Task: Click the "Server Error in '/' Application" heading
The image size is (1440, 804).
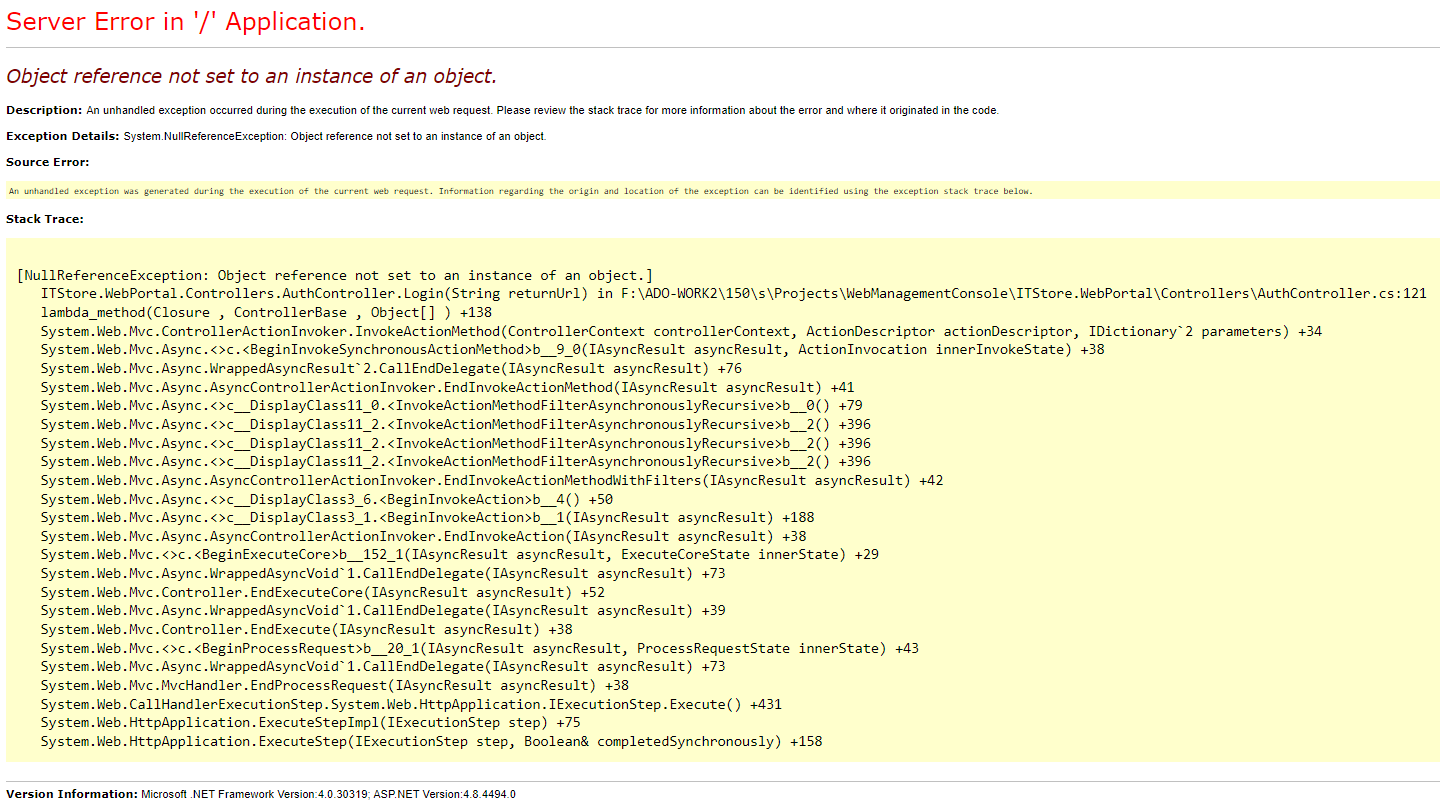Action: click(185, 22)
